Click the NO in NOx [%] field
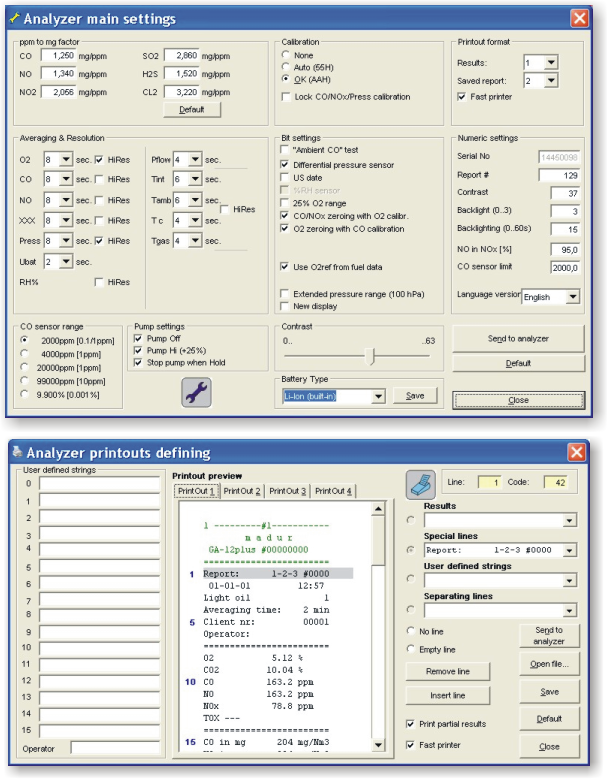Screen dimensions: 608x779 (x=565, y=249)
